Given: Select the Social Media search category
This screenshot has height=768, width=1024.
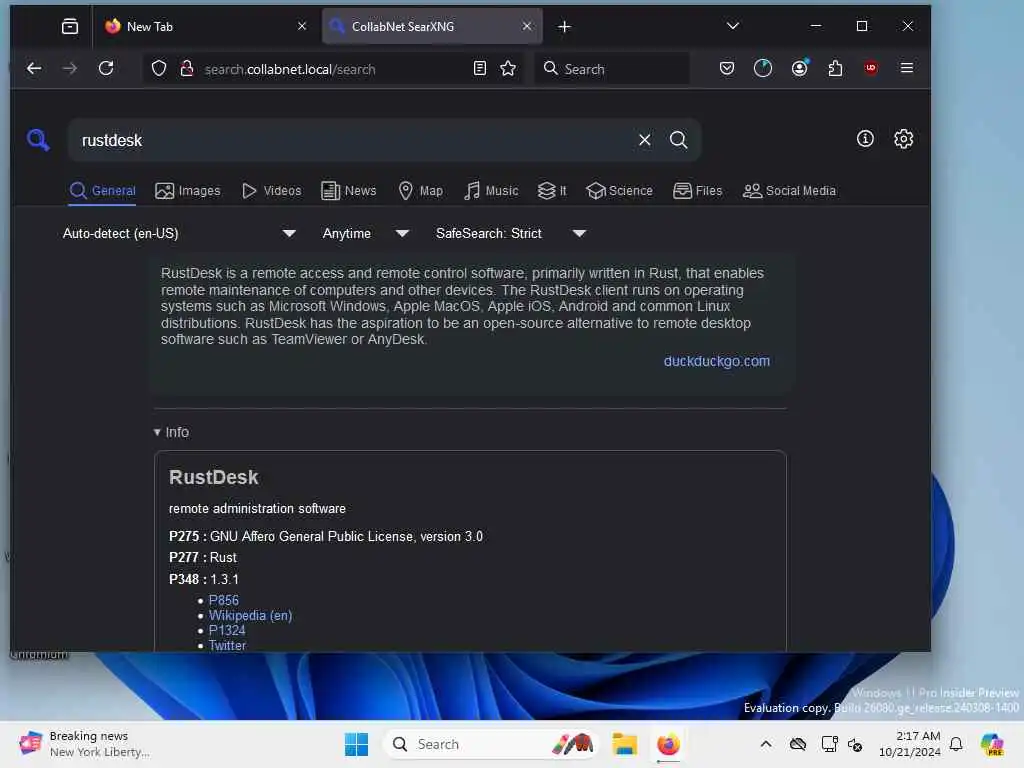Looking at the screenshot, I should point(789,191).
